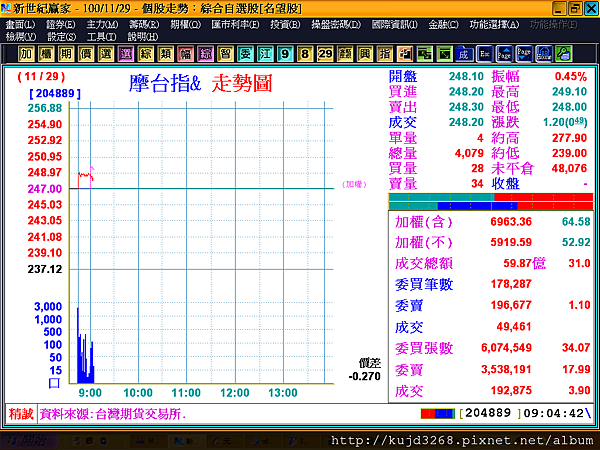Click the Windows 開始 Start button
Viewport: 600px width, 450px height.
28,441
